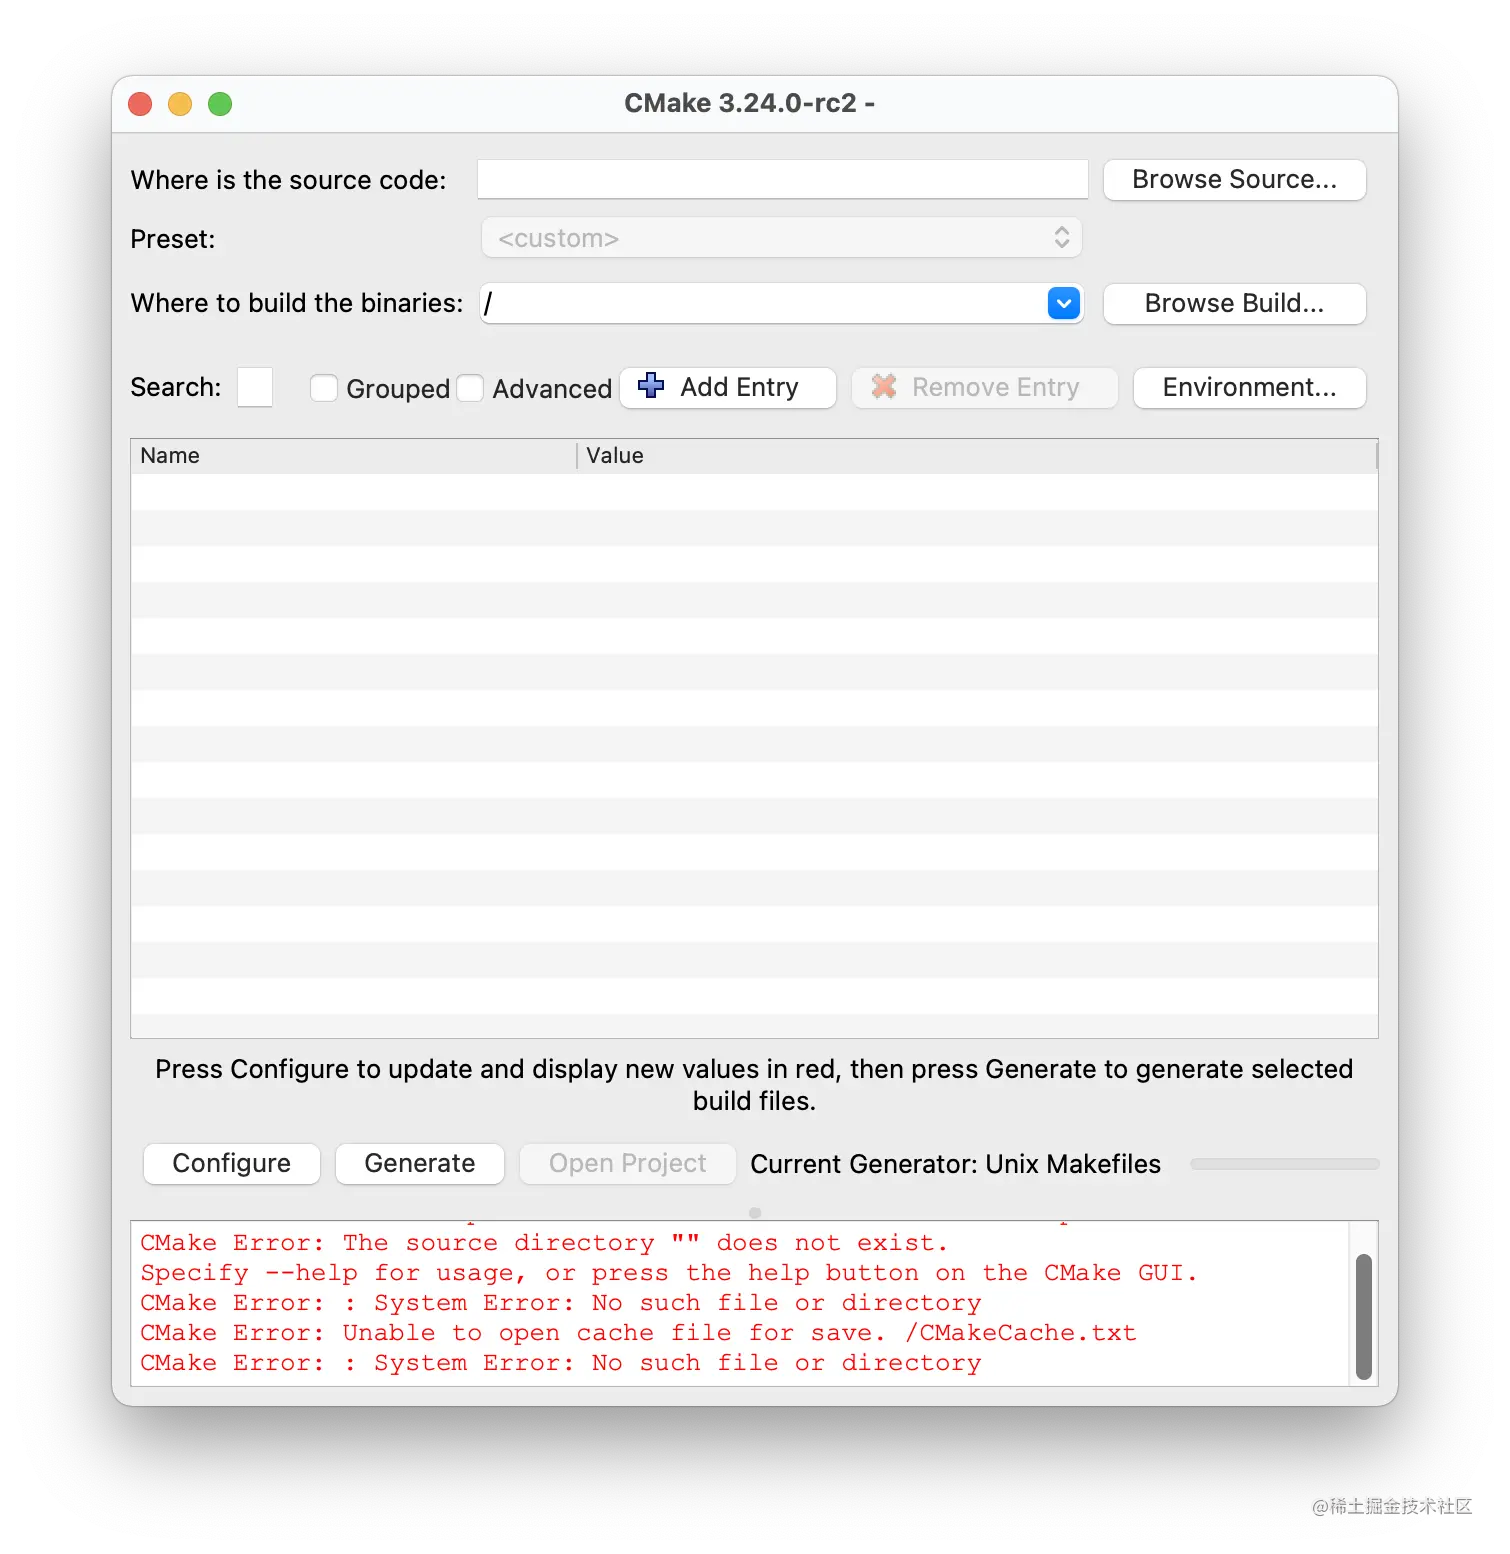The width and height of the screenshot is (1510, 1554).
Task: Click the source code path input field
Action: 782,180
